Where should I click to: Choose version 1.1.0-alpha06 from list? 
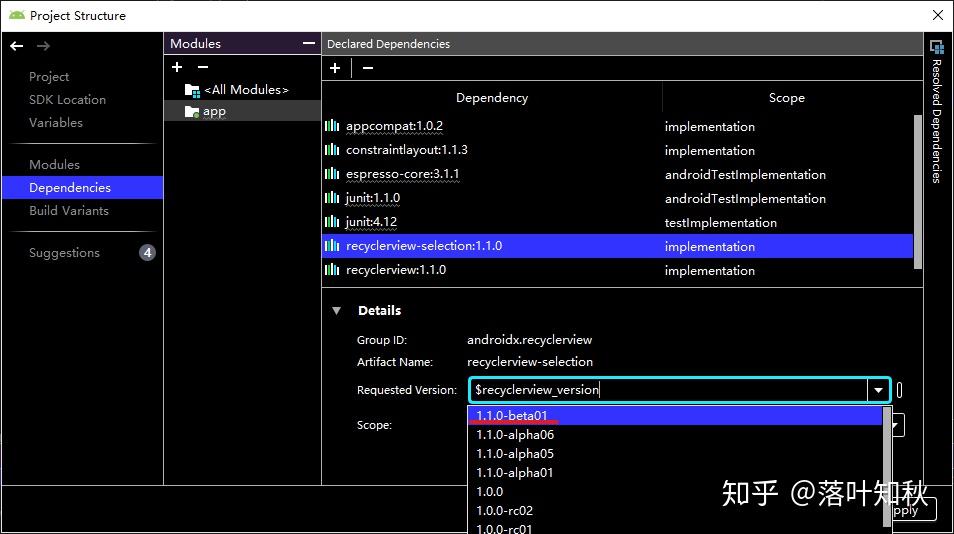[x=675, y=434]
